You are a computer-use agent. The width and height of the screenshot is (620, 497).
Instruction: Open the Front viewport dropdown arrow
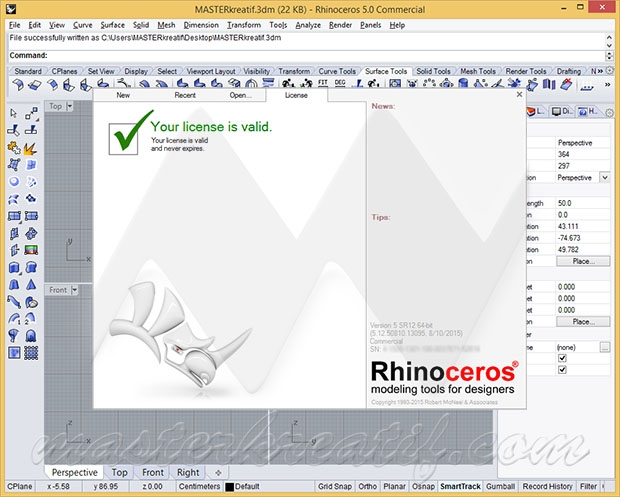[x=75, y=290]
